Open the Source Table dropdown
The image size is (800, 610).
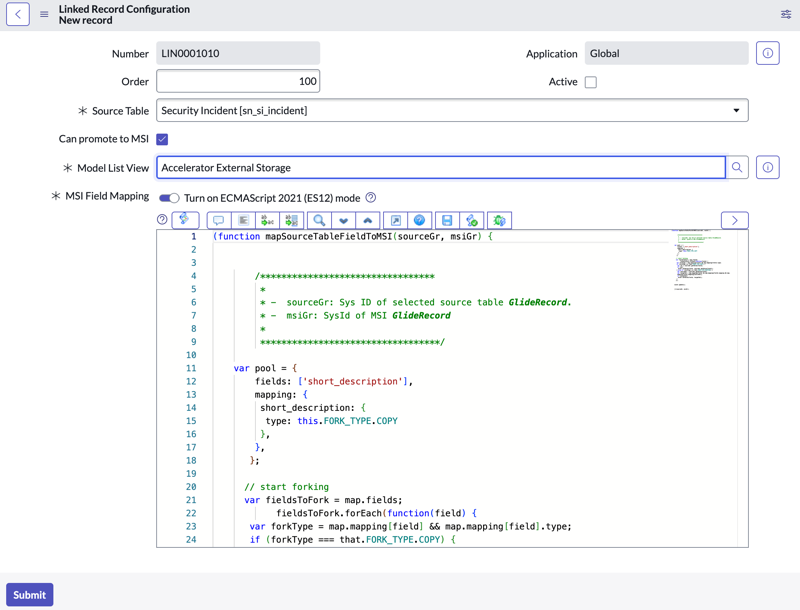[x=452, y=110]
